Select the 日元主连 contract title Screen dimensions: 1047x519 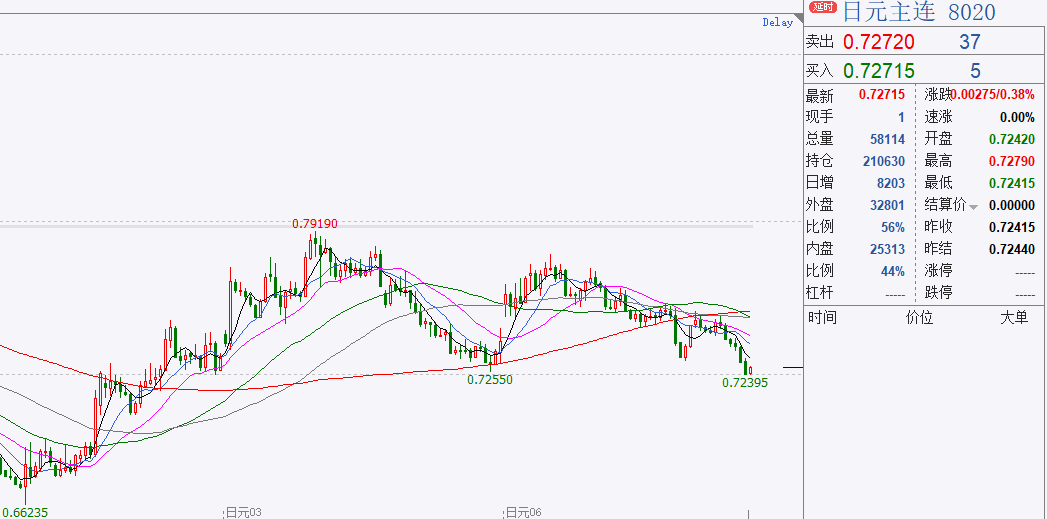(x=890, y=11)
